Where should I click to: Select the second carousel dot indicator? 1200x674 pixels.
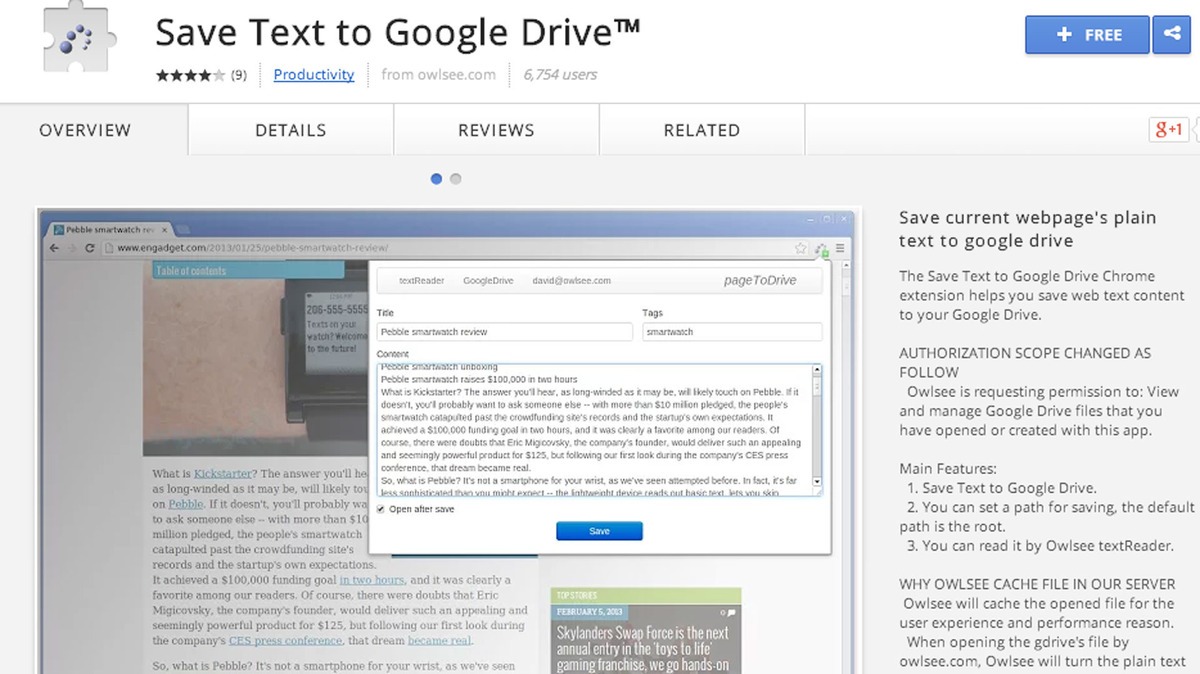tap(456, 179)
